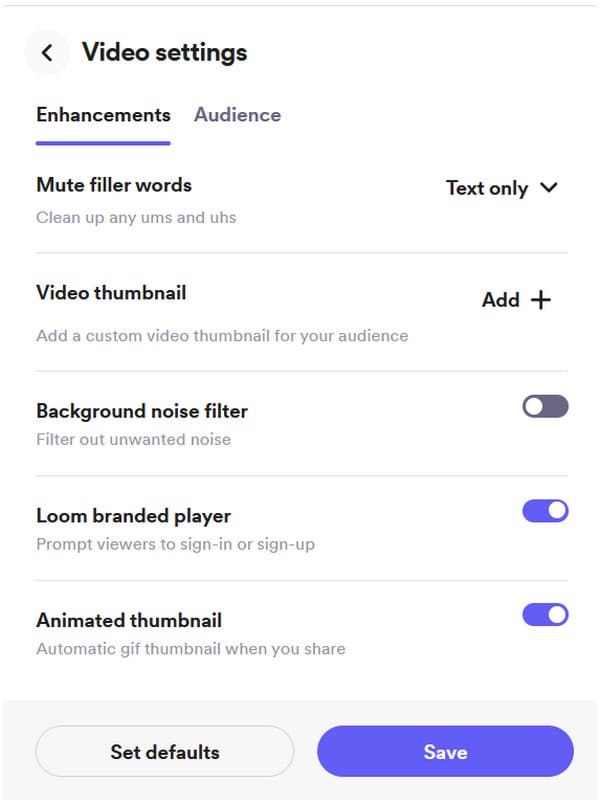Viewport: 600px width, 803px height.
Task: Change the Mute filler words mode
Action: [x=503, y=188]
